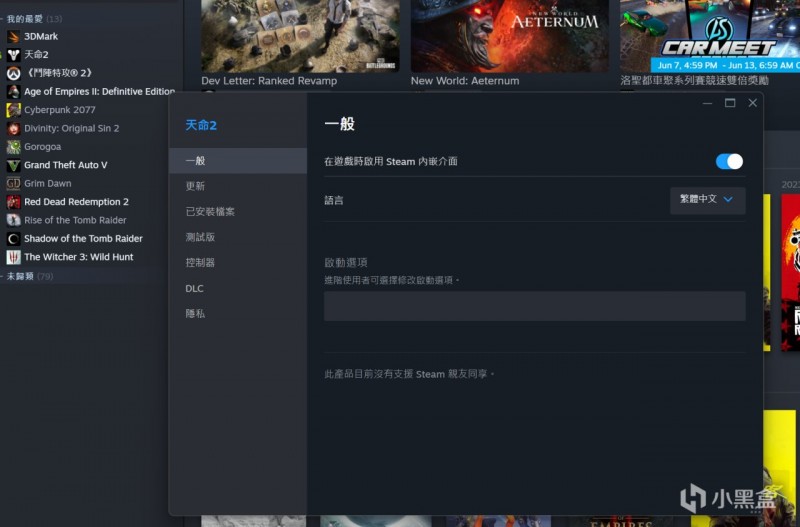The image size is (800, 527).
Task: Click Red Dead Redemption 2 icon
Action: point(13,202)
